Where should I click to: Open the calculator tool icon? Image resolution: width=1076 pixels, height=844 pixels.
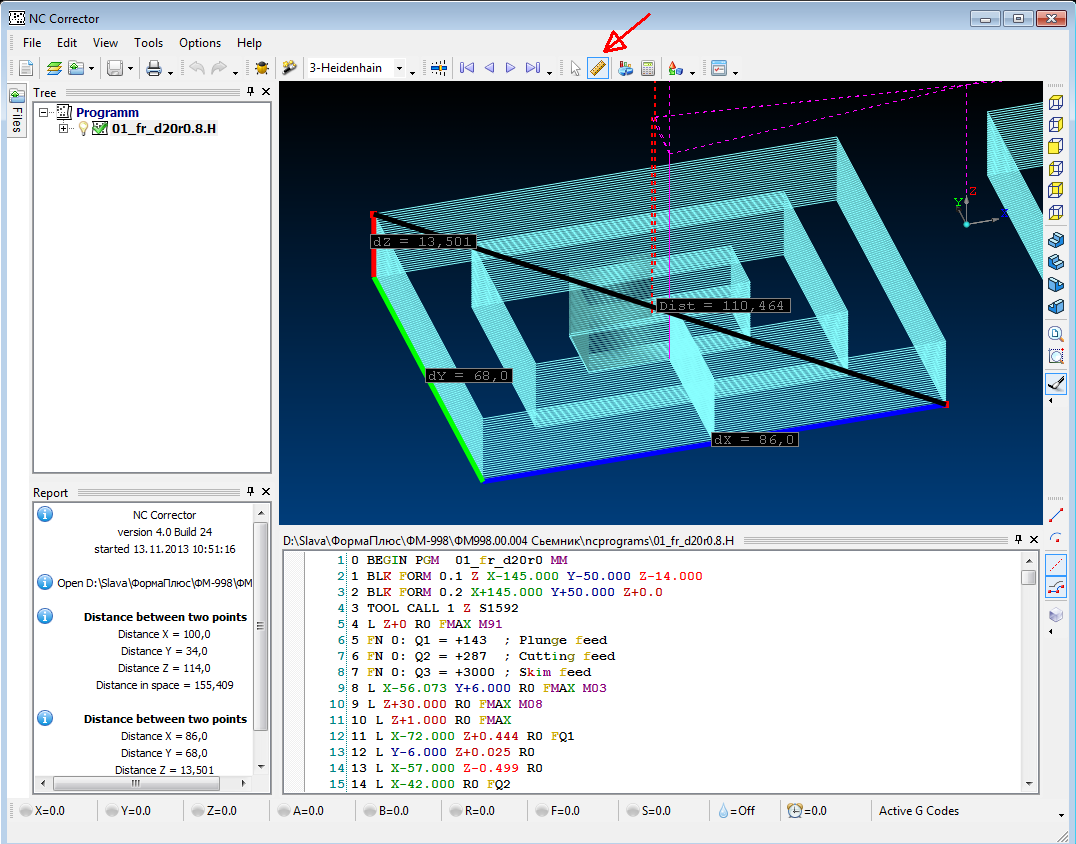point(647,68)
